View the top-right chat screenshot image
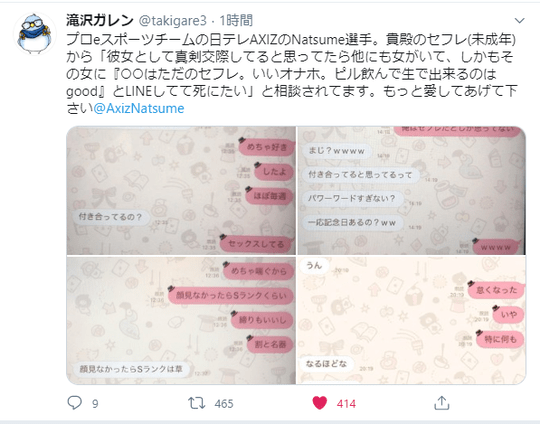Image resolution: width=540 pixels, height=424 pixels. tap(411, 190)
